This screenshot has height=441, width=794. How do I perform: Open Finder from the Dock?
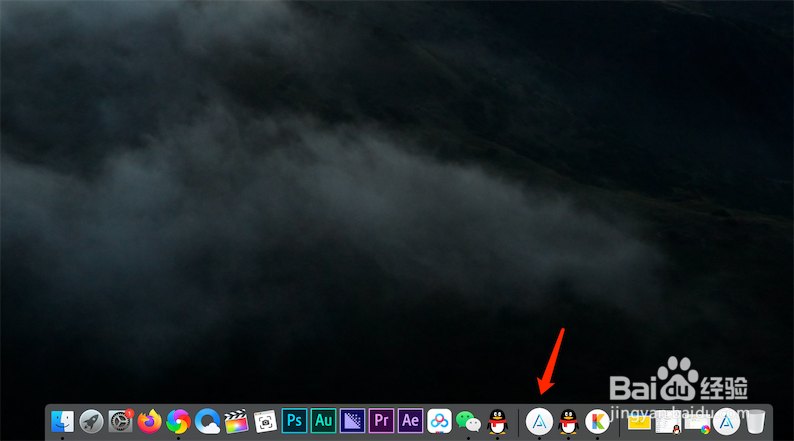tap(62, 421)
